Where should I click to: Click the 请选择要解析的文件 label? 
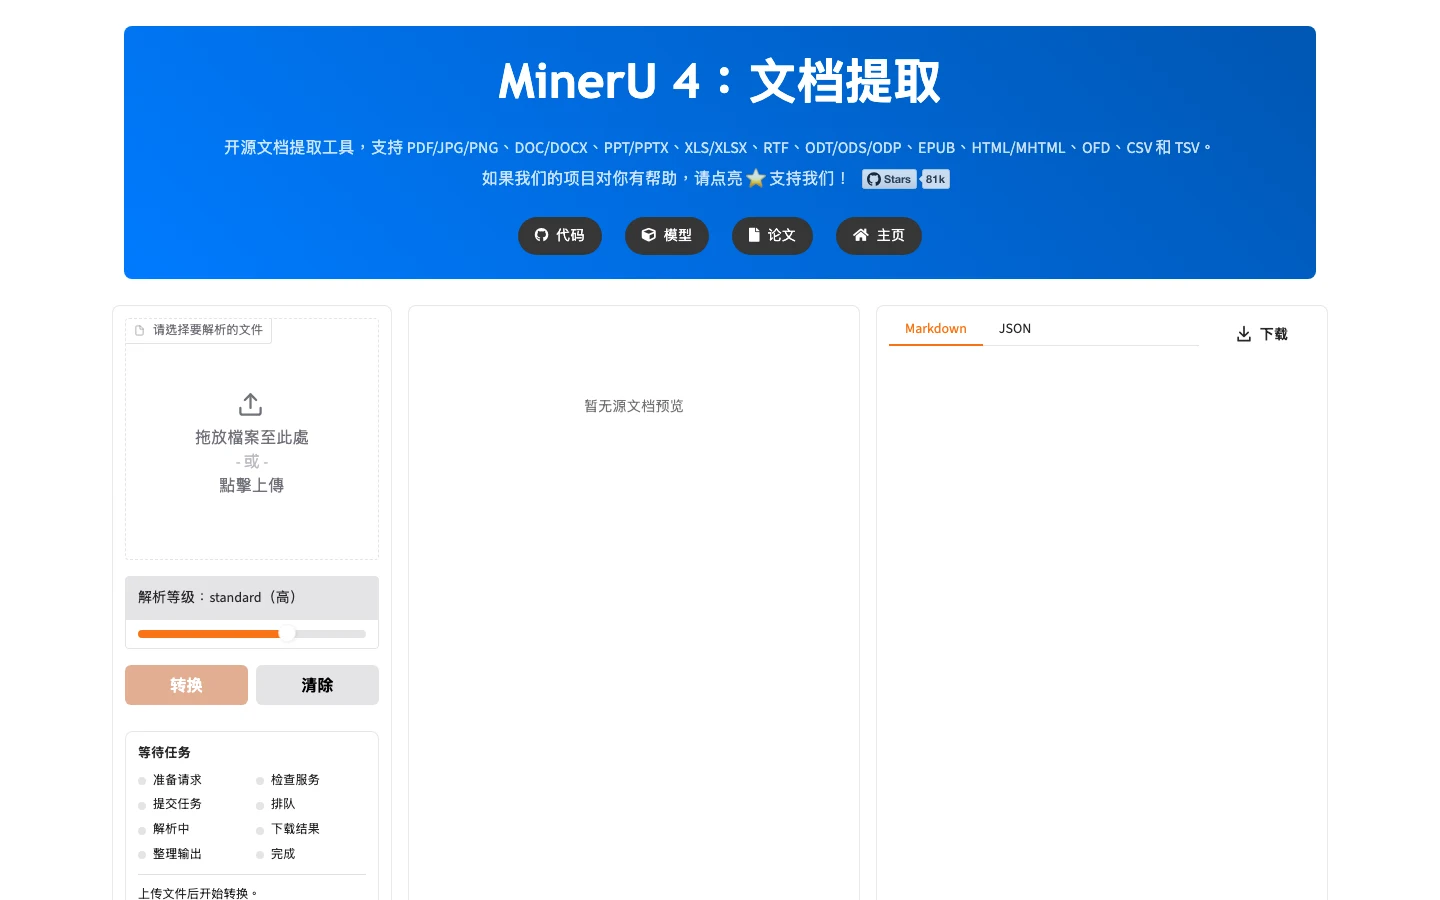click(208, 330)
